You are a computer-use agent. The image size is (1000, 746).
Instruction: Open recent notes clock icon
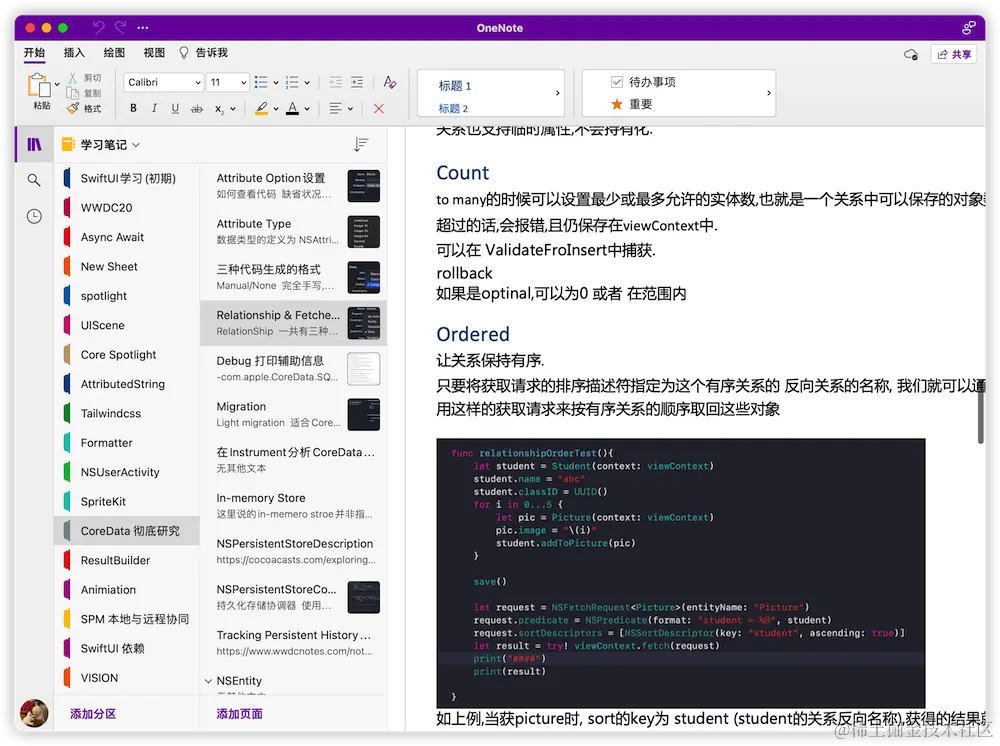tap(34, 216)
